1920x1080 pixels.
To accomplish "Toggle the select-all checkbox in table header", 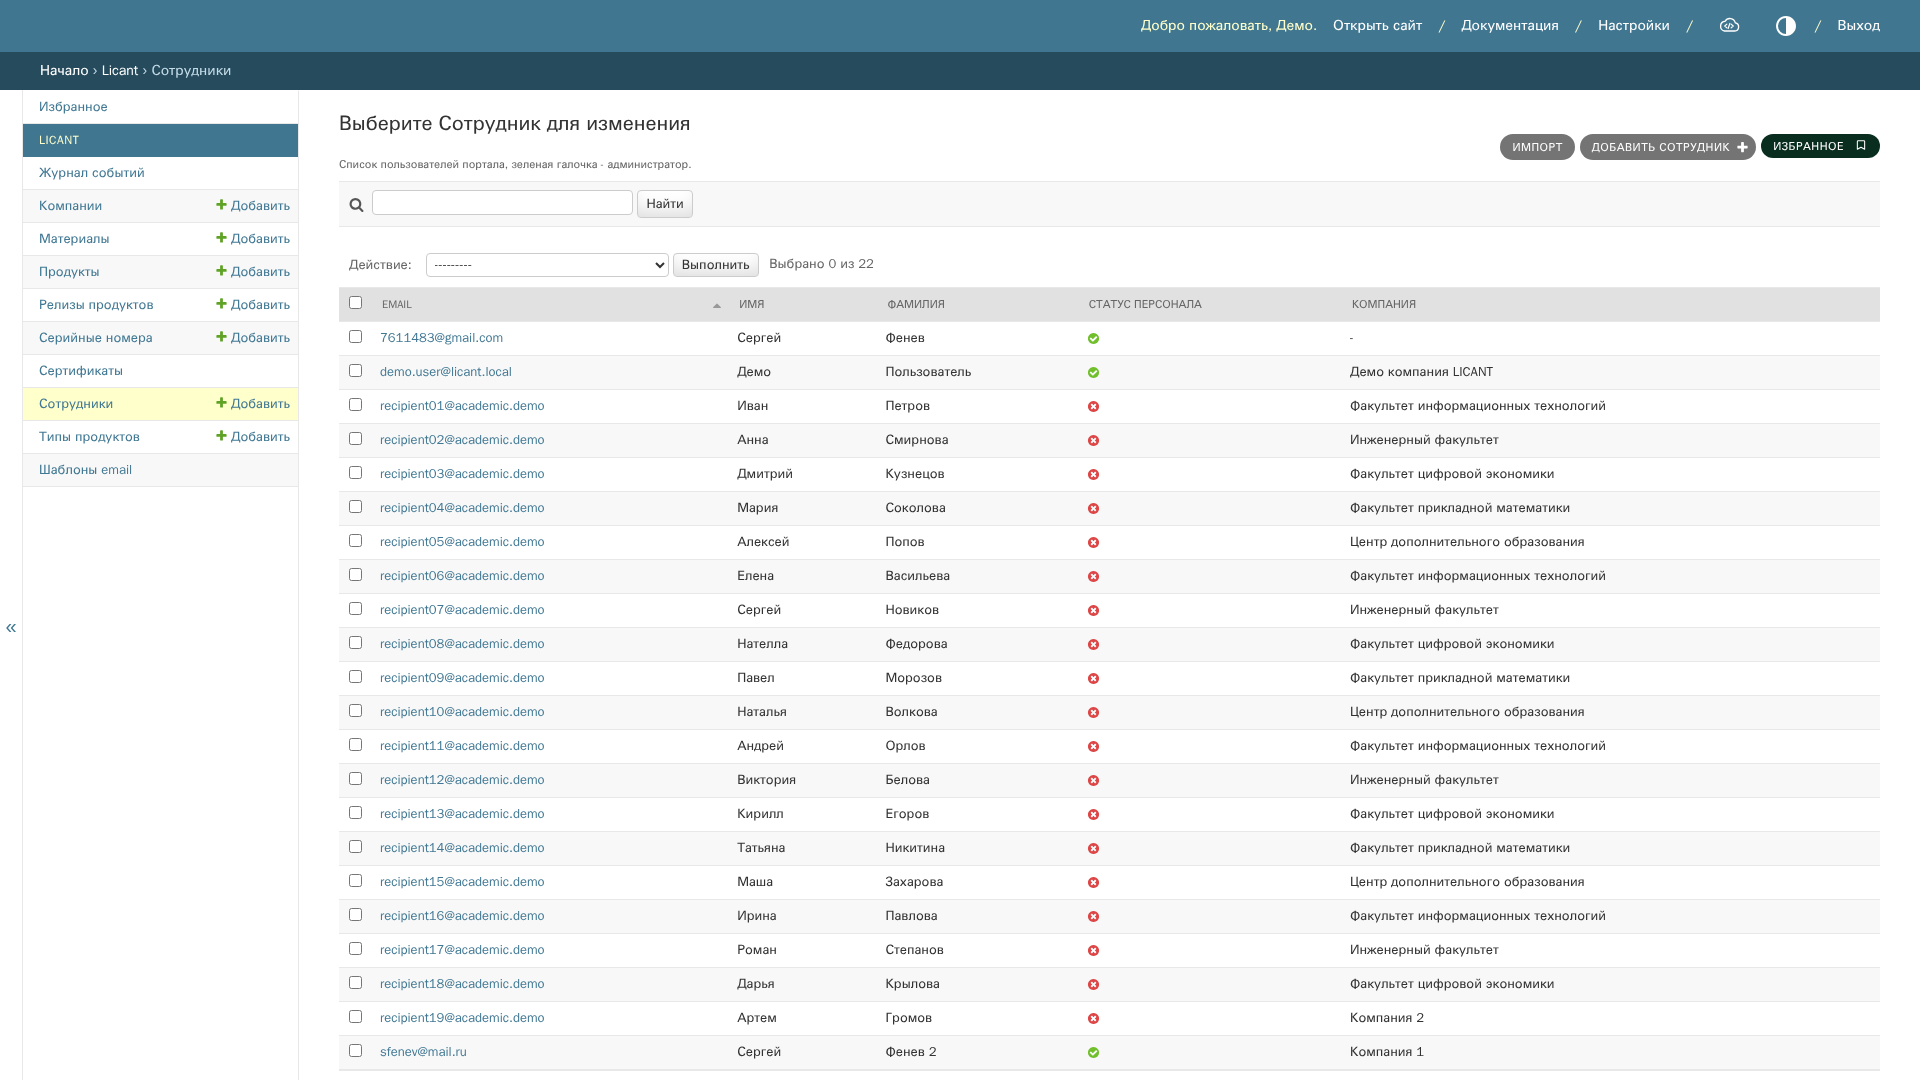I will (355, 303).
